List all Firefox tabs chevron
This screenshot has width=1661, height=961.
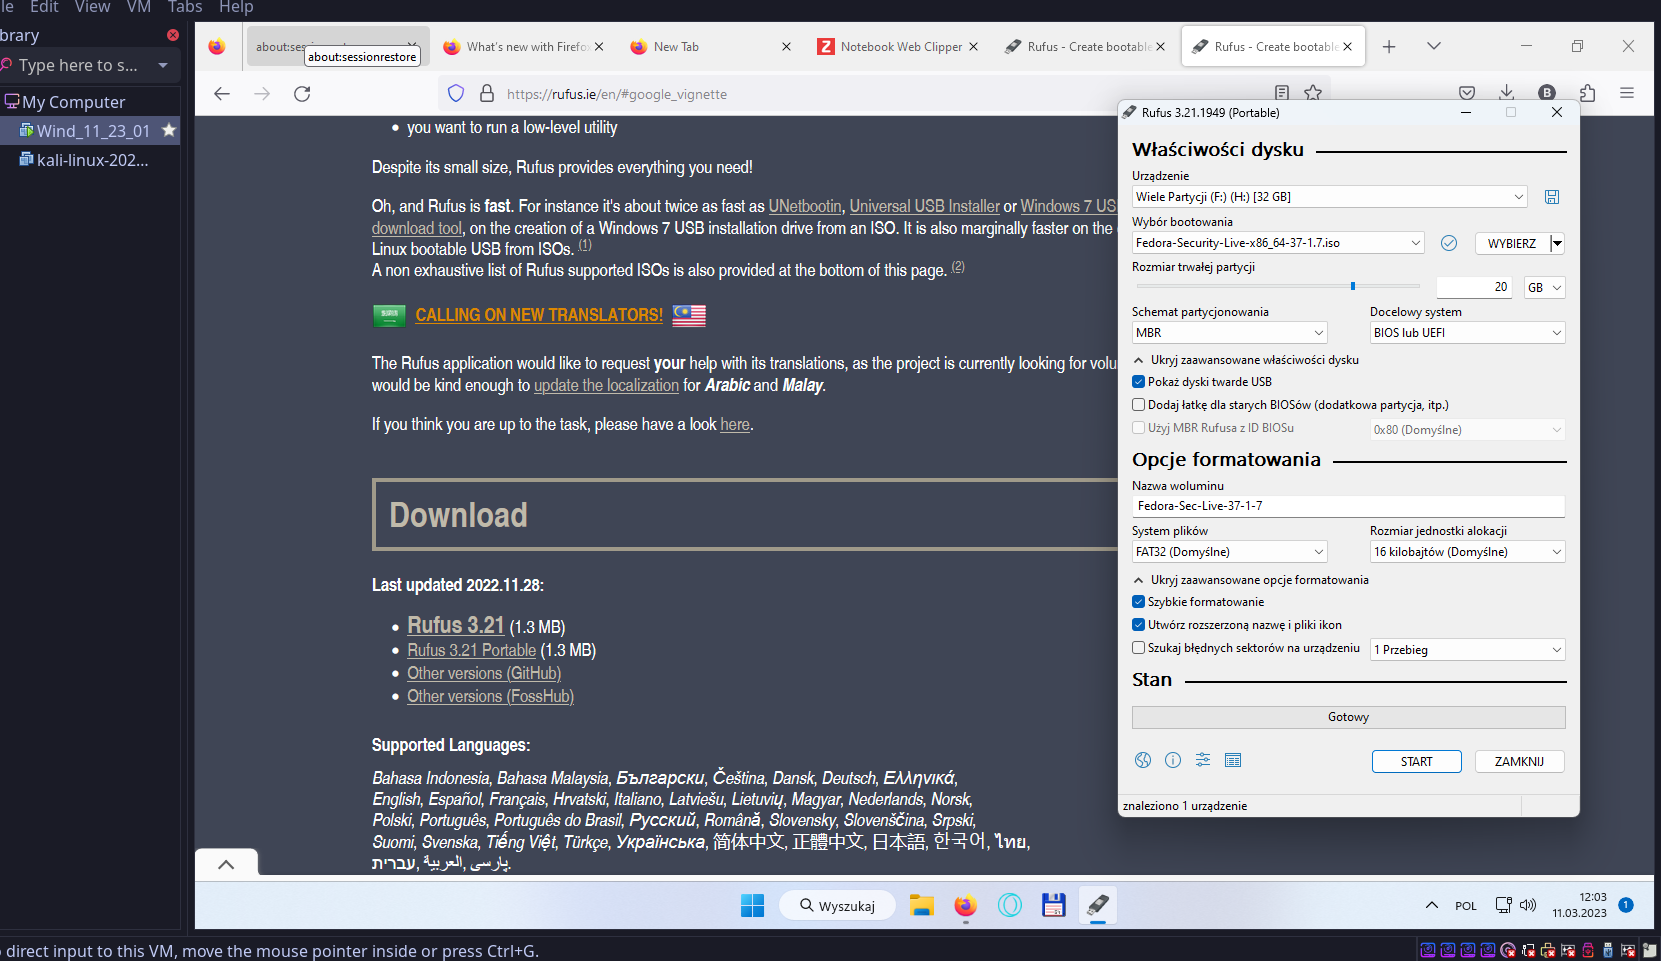(x=1434, y=46)
